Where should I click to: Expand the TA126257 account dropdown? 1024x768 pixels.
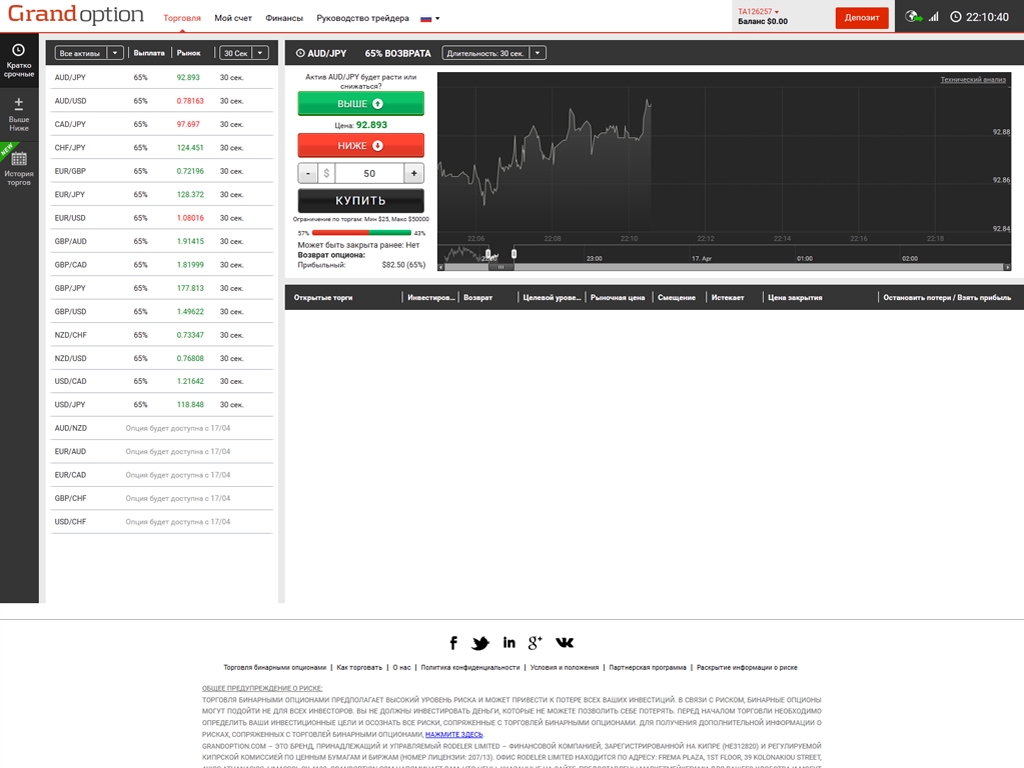coord(759,12)
